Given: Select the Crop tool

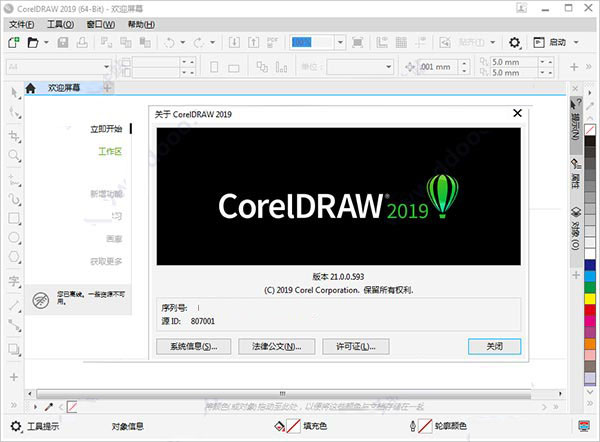Looking at the screenshot, I should click(15, 136).
